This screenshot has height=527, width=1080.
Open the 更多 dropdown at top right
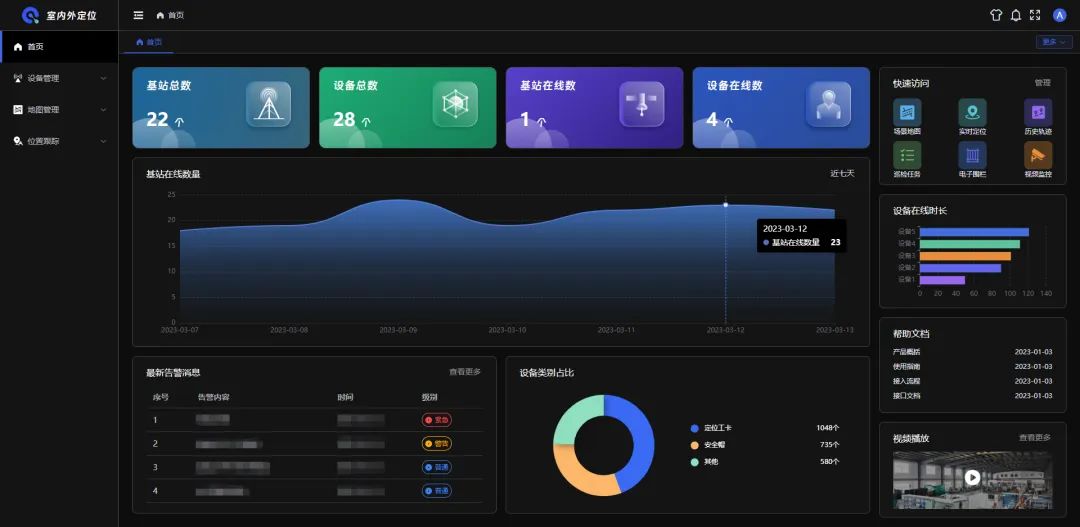(1054, 42)
